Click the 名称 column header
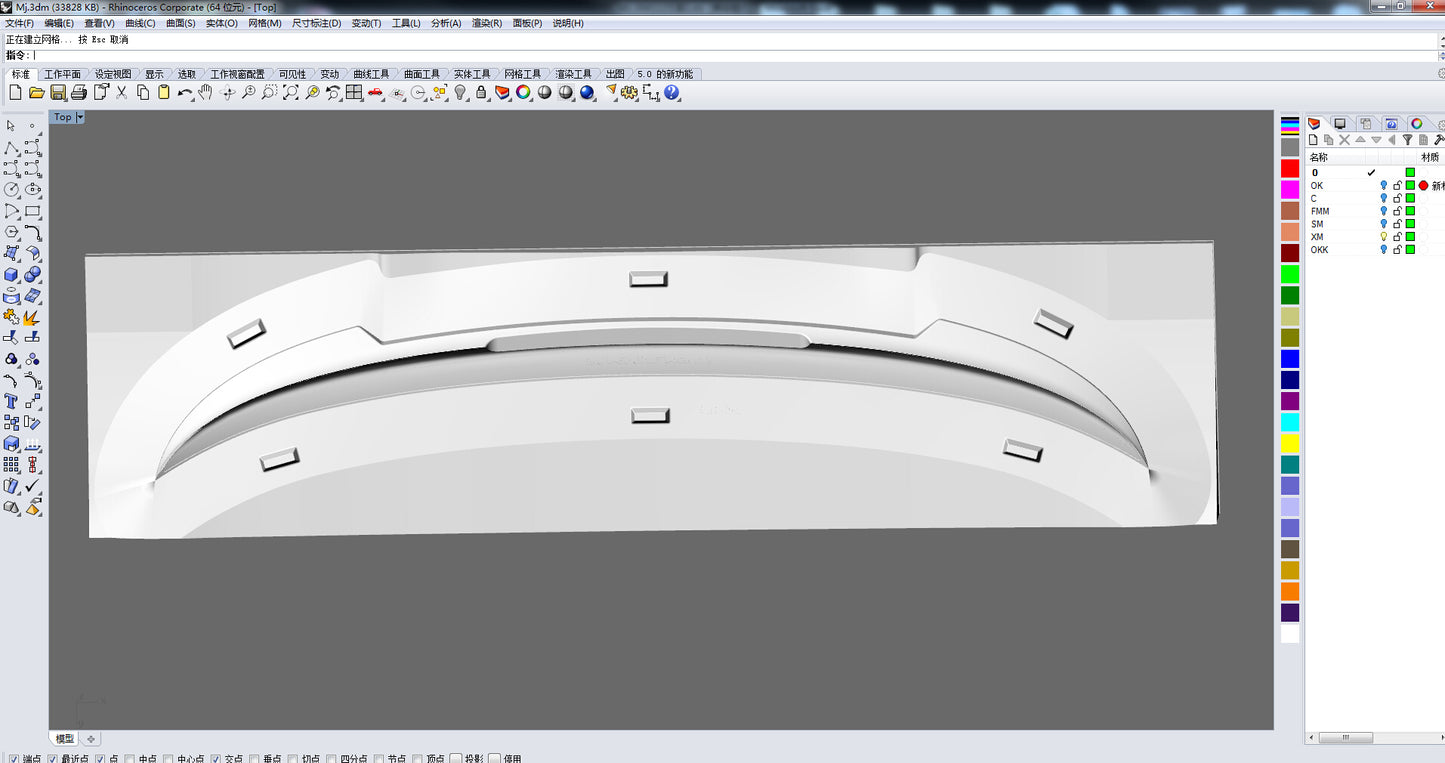Viewport: 1445px width, 763px height. (1319, 157)
